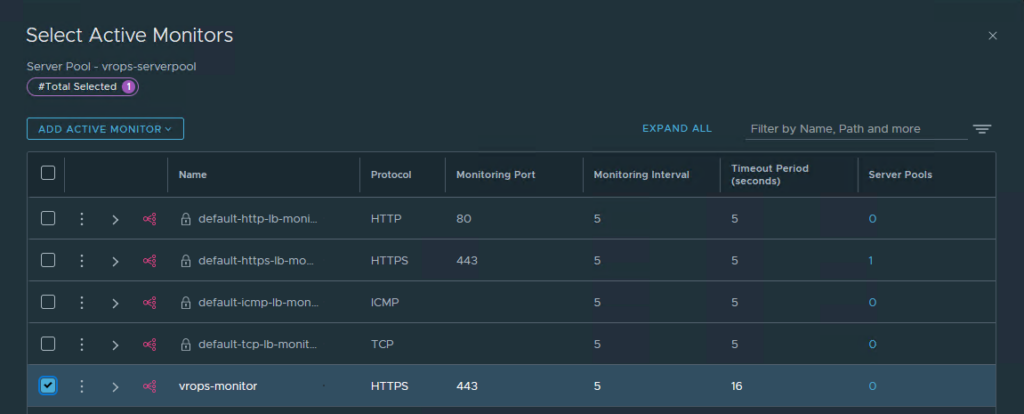The height and width of the screenshot is (414, 1024).
Task: Open three-dot menu for default-http-lb-monitor row
Action: click(x=82, y=219)
